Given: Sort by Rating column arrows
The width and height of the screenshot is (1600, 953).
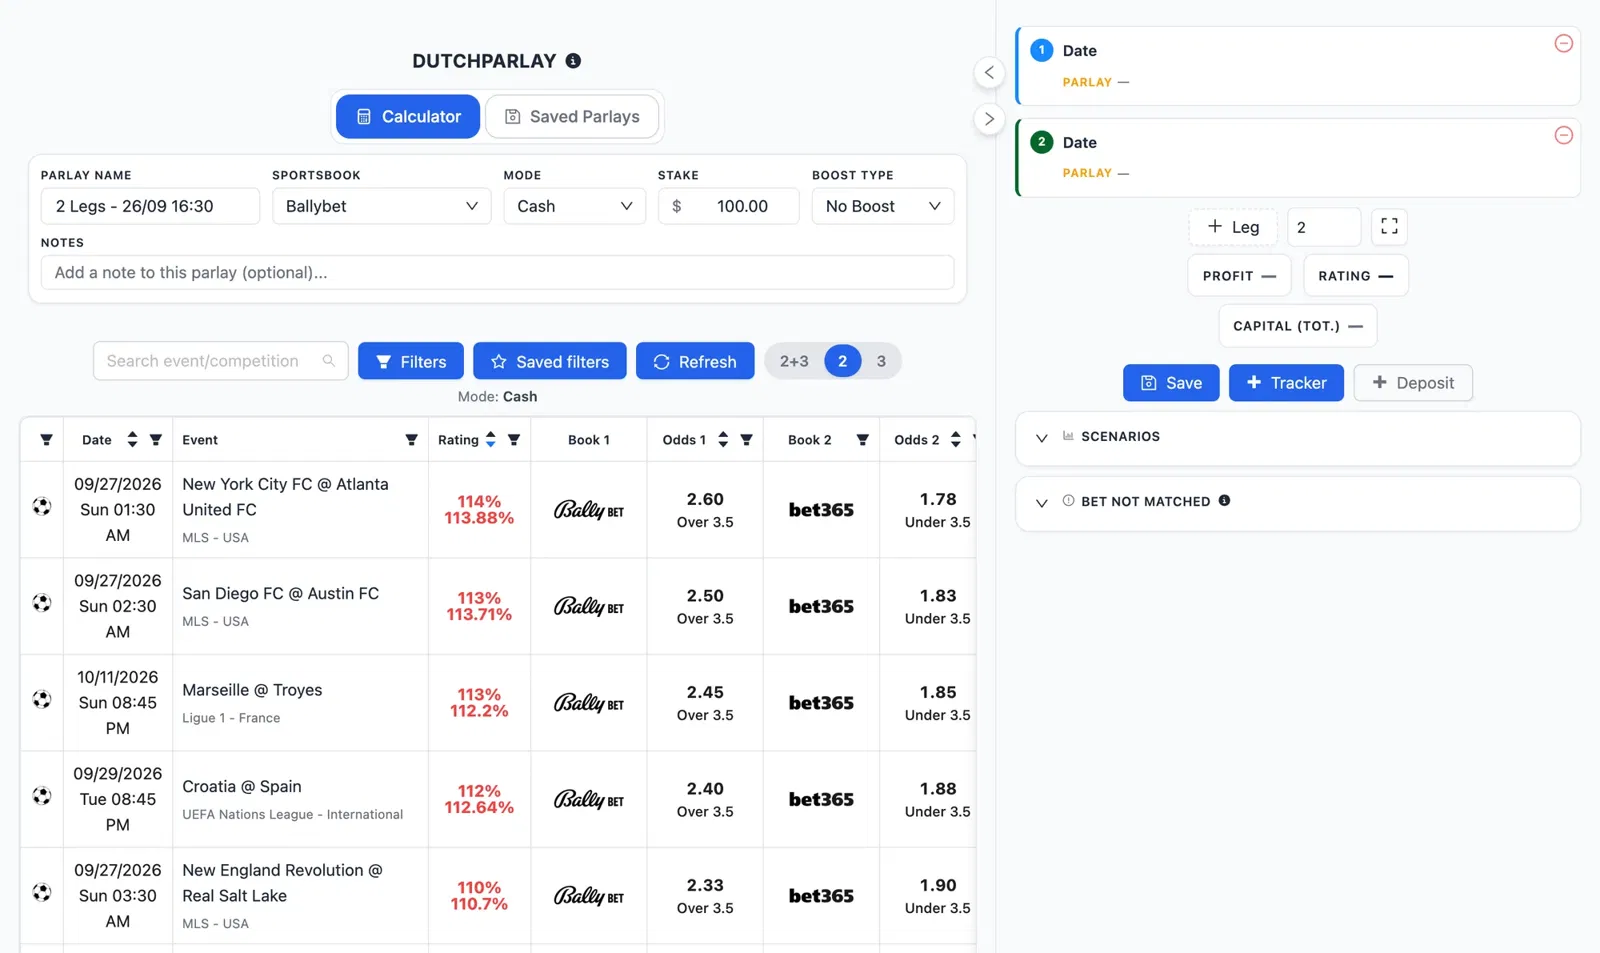Looking at the screenshot, I should 491,440.
